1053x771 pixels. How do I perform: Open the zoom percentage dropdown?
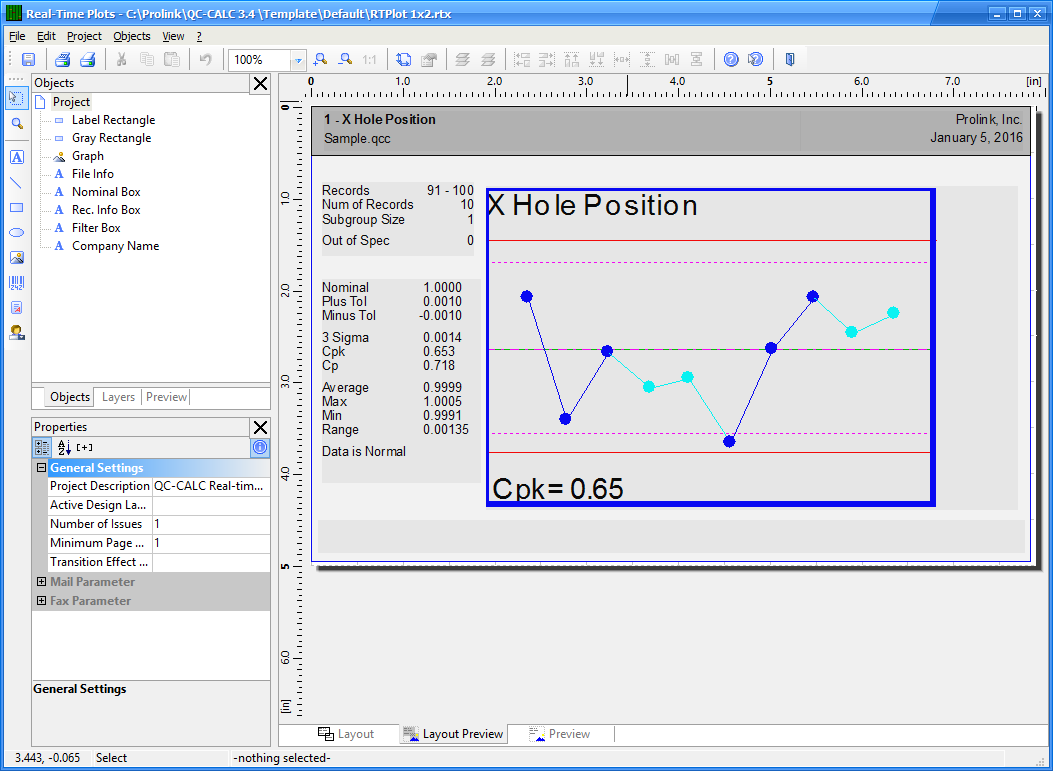[x=297, y=59]
